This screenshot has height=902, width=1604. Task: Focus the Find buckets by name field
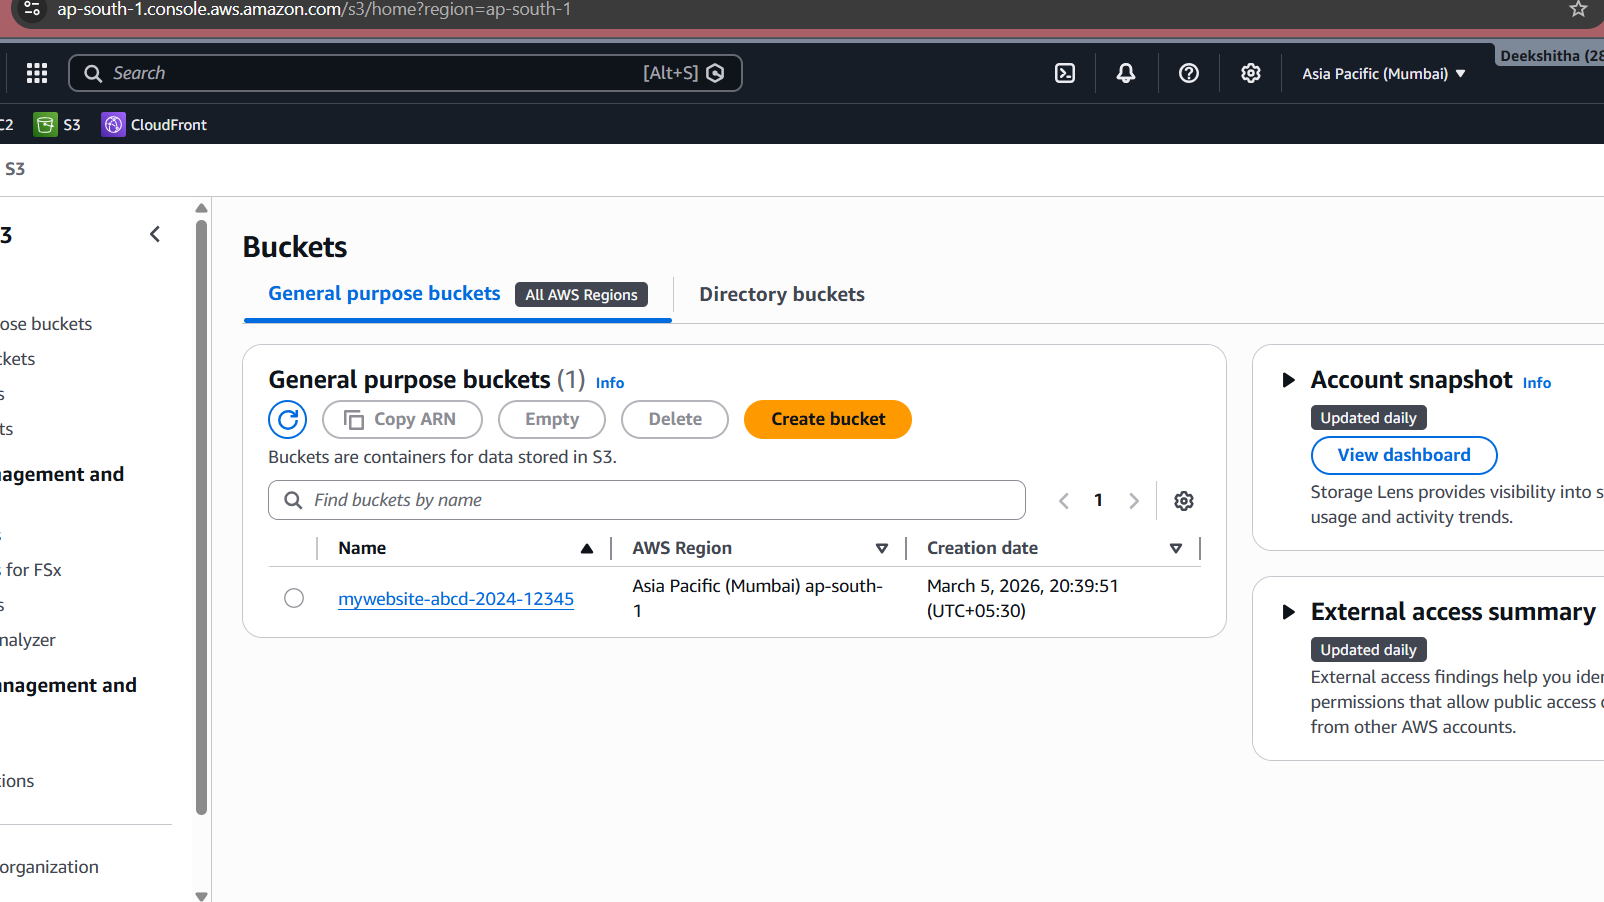coord(660,500)
